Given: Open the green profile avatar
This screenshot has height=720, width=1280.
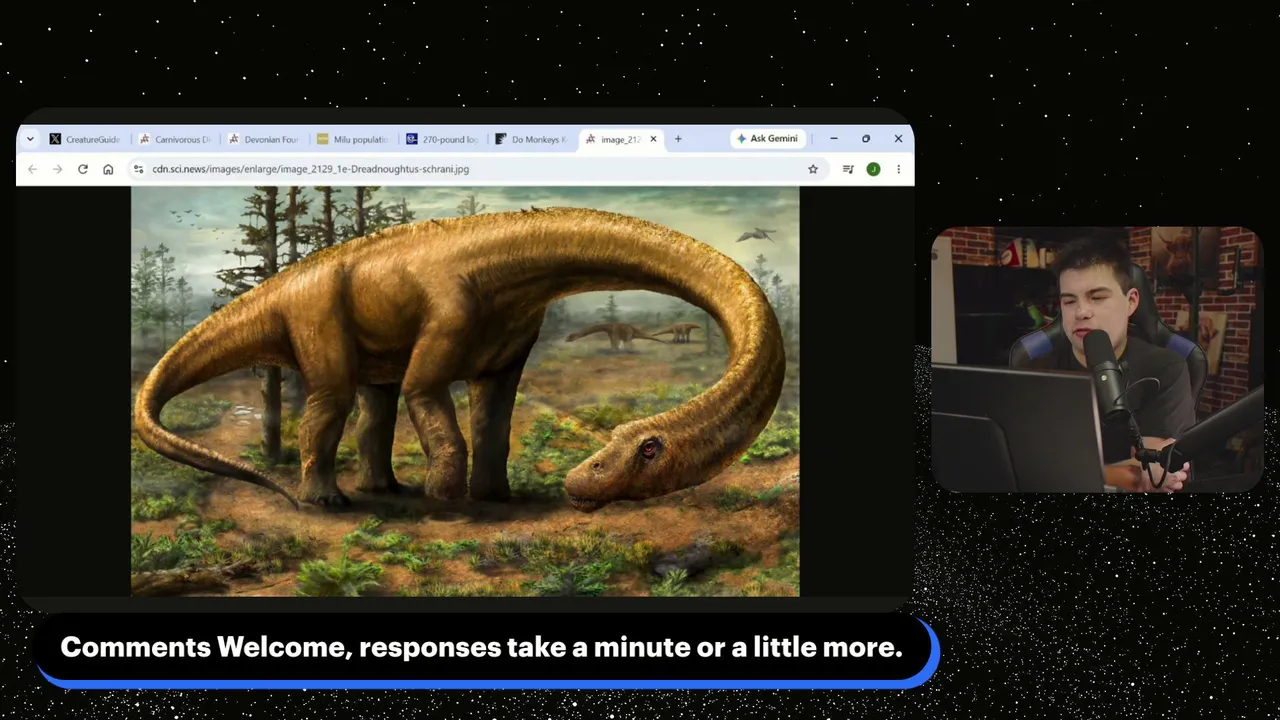Looking at the screenshot, I should pyautogui.click(x=873, y=169).
